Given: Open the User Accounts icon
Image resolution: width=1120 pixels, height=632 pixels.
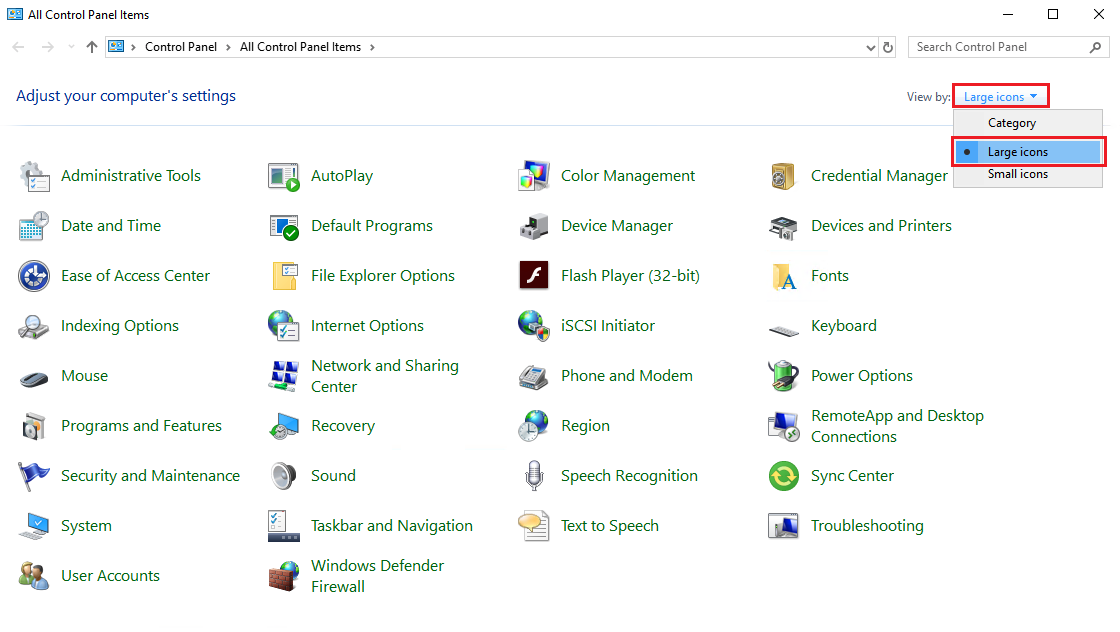Looking at the screenshot, I should coord(34,576).
